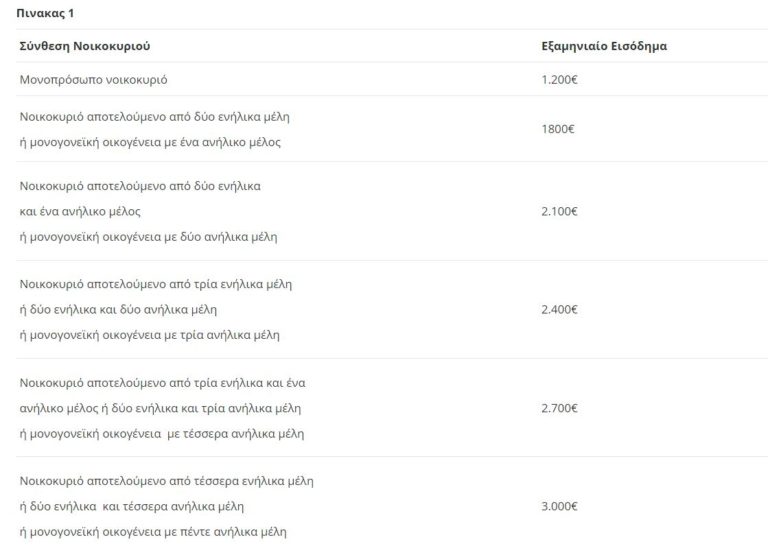The image size is (768, 546).
Task: Click 'ή μονογονεϊκή οικογένεια με δύο ανήλικα μέλη'
Action: click(x=149, y=237)
